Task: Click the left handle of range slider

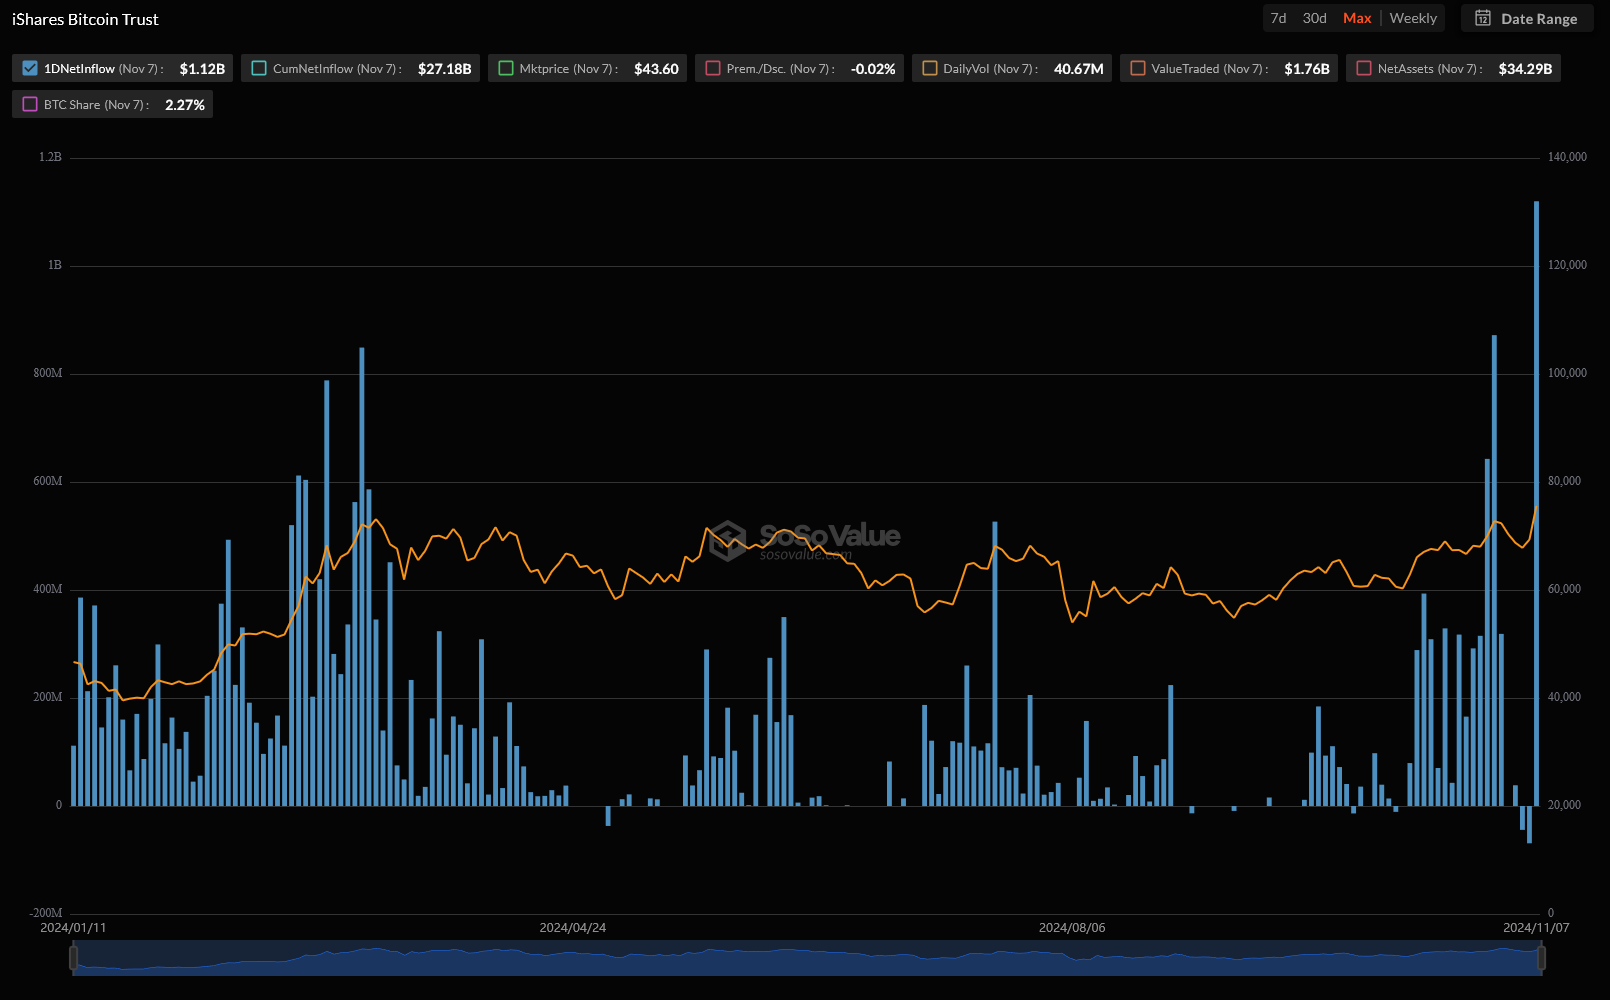Action: coord(74,958)
